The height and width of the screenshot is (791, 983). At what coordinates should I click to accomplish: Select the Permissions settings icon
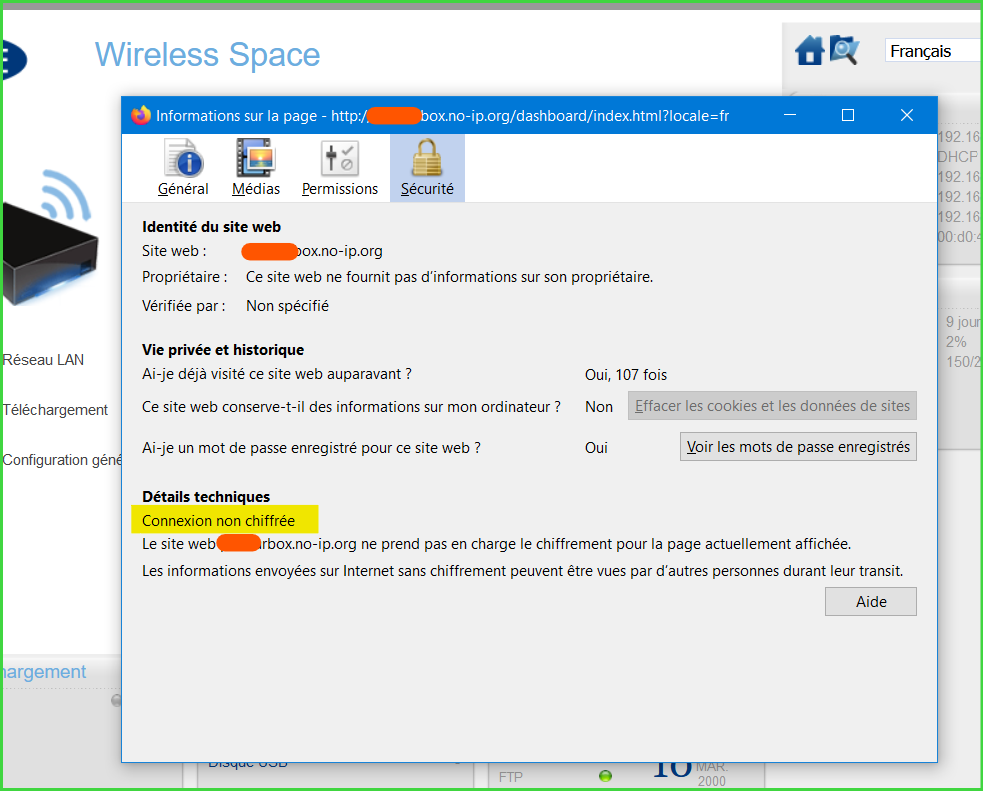pos(340,160)
